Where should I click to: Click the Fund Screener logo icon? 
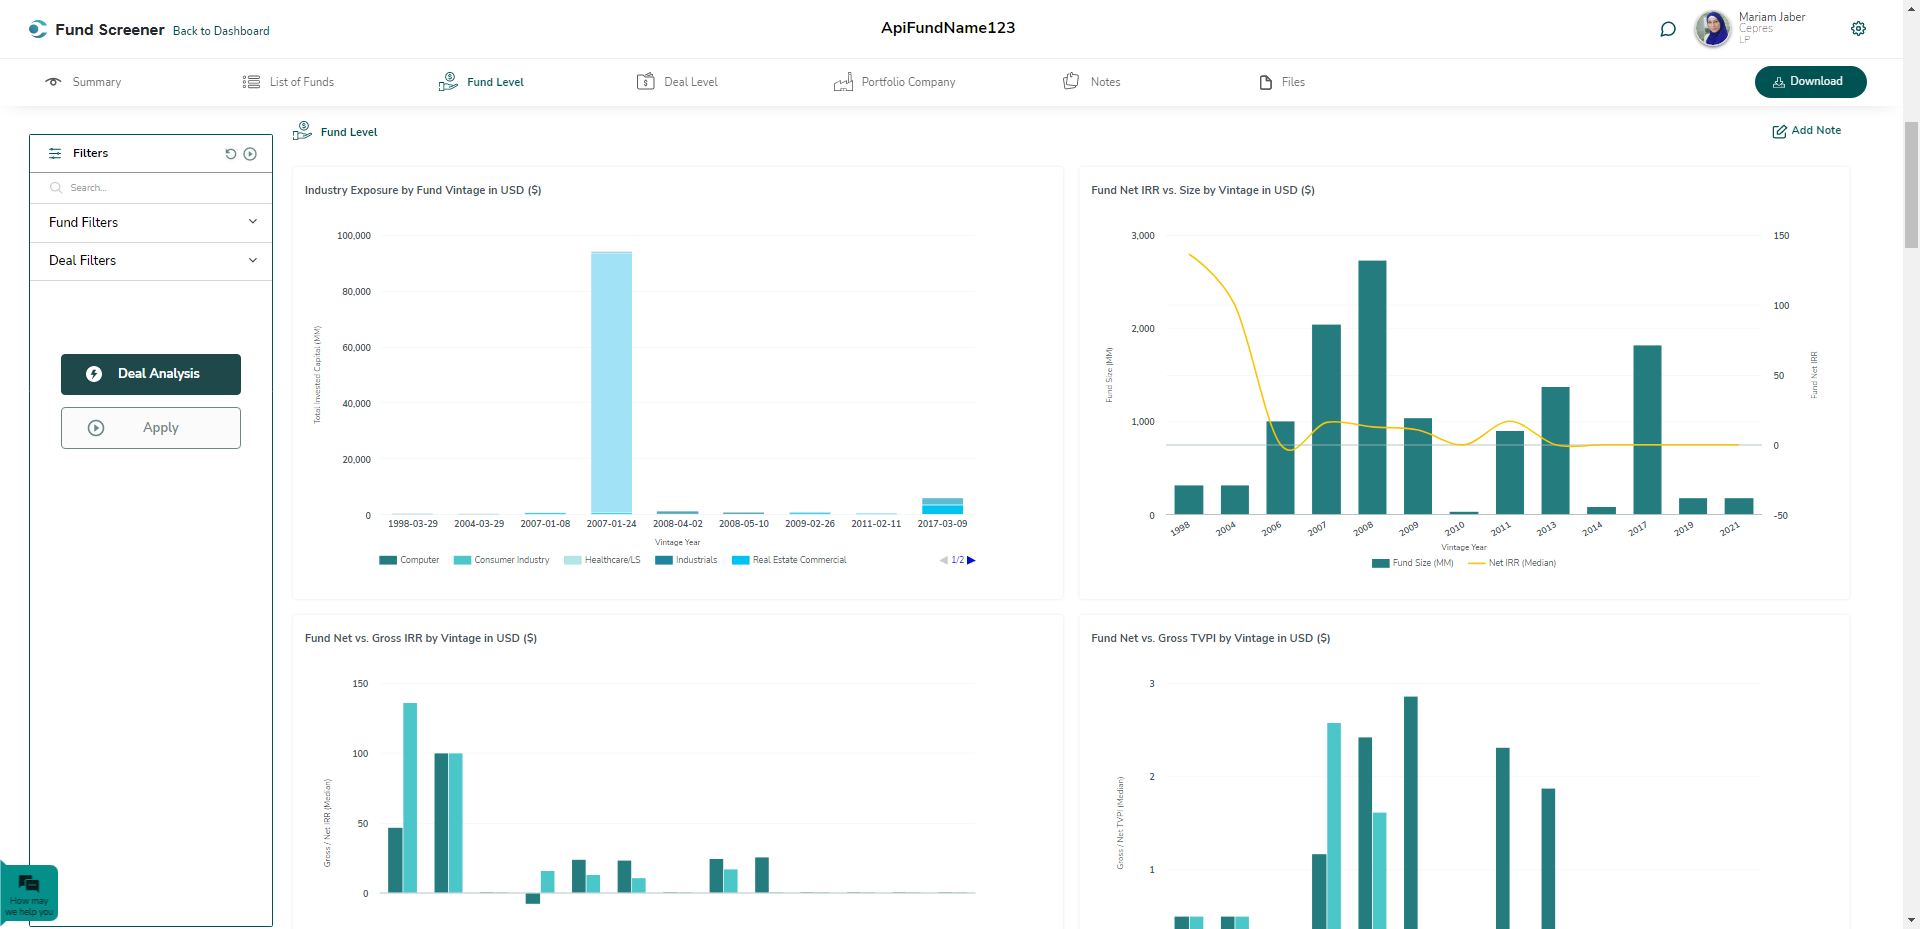coord(38,29)
